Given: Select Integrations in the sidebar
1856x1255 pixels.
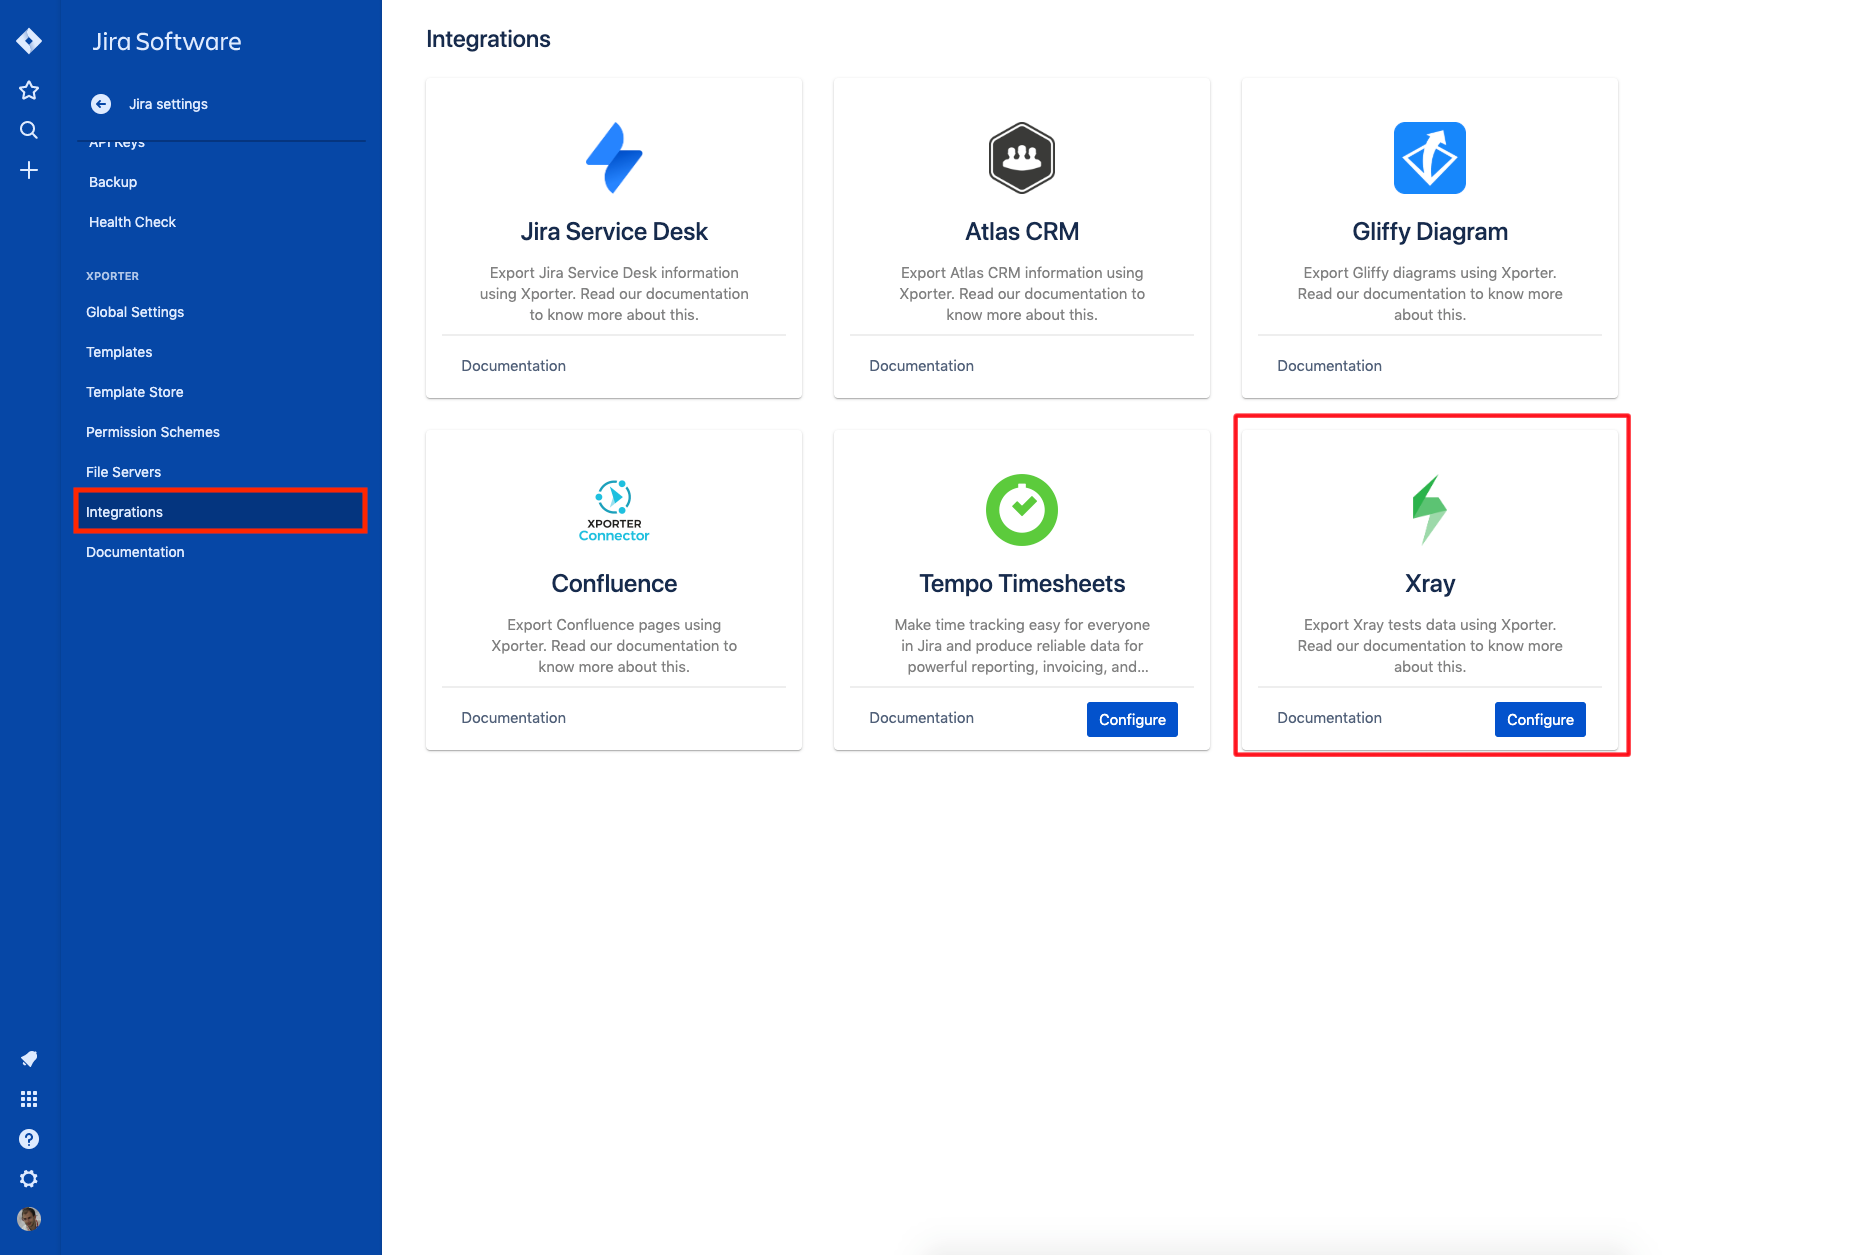Looking at the screenshot, I should click(x=124, y=512).
